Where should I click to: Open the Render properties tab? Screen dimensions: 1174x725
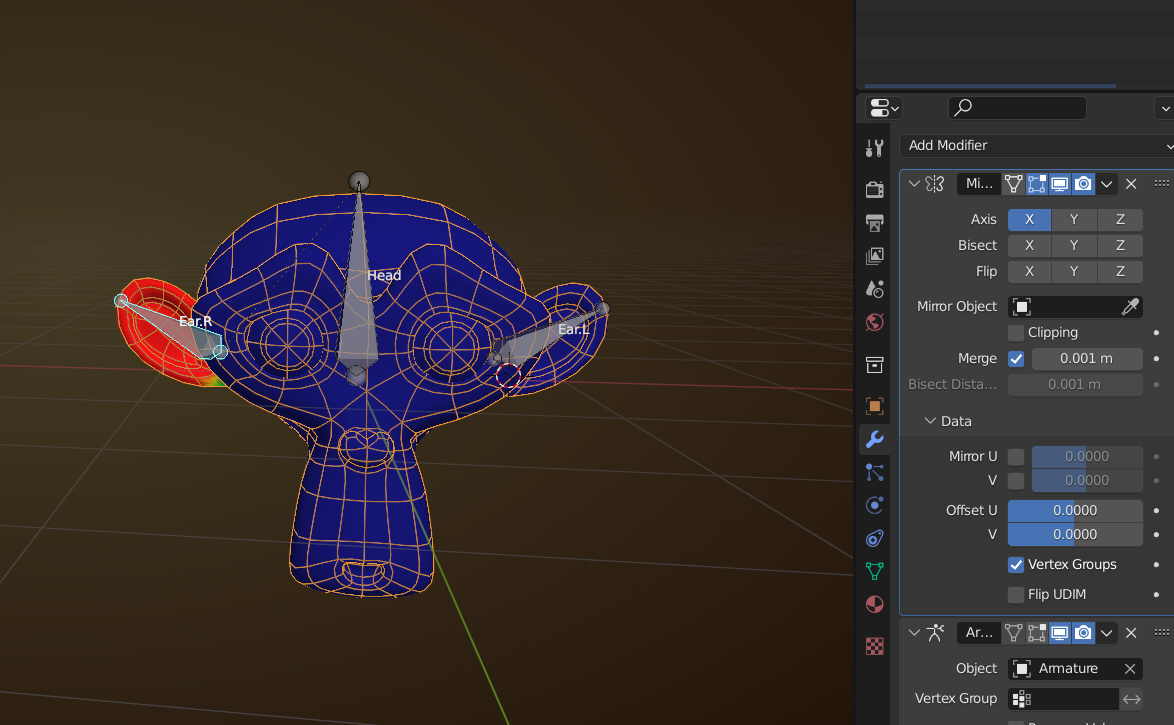(874, 190)
